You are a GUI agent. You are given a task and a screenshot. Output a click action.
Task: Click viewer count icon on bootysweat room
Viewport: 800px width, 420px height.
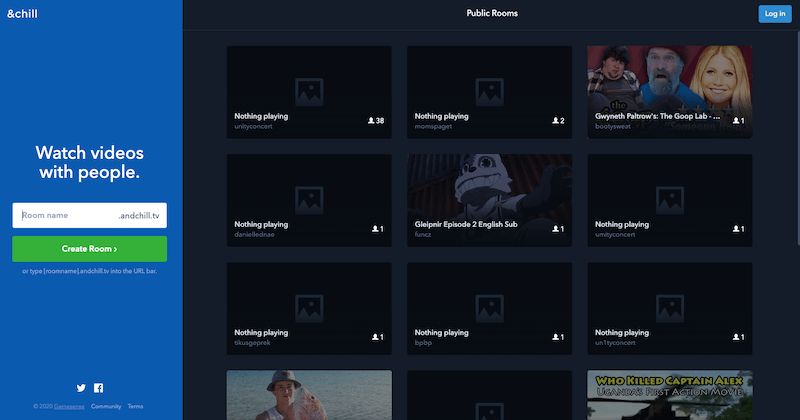(x=736, y=121)
